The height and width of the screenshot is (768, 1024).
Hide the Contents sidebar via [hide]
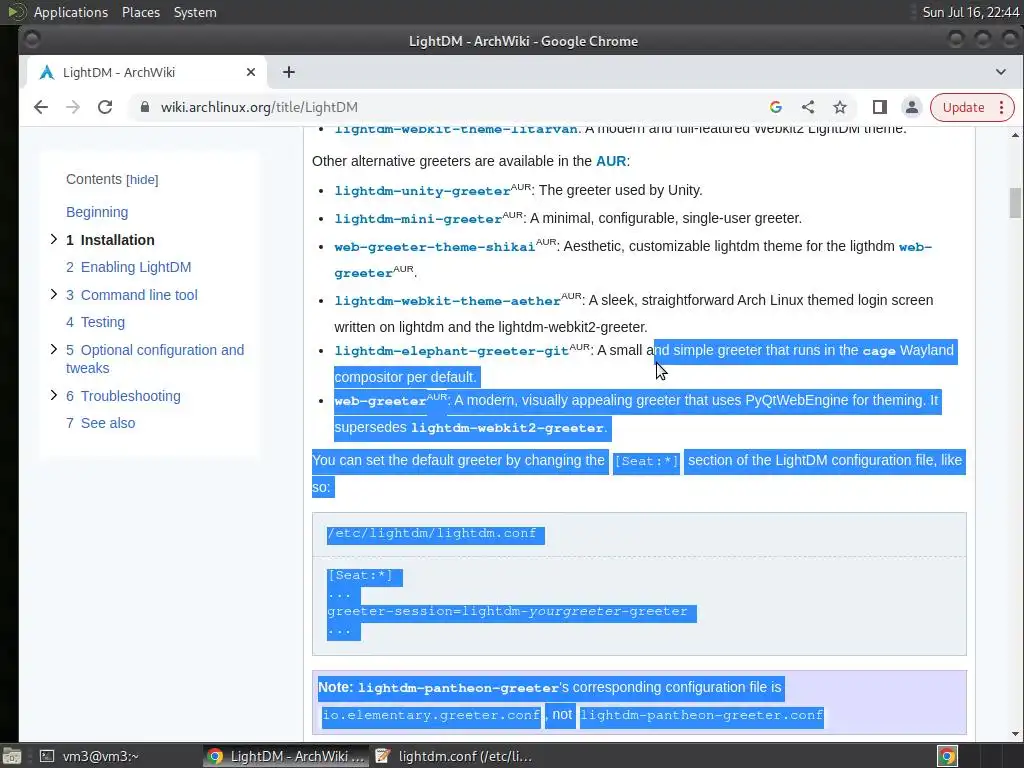142,180
